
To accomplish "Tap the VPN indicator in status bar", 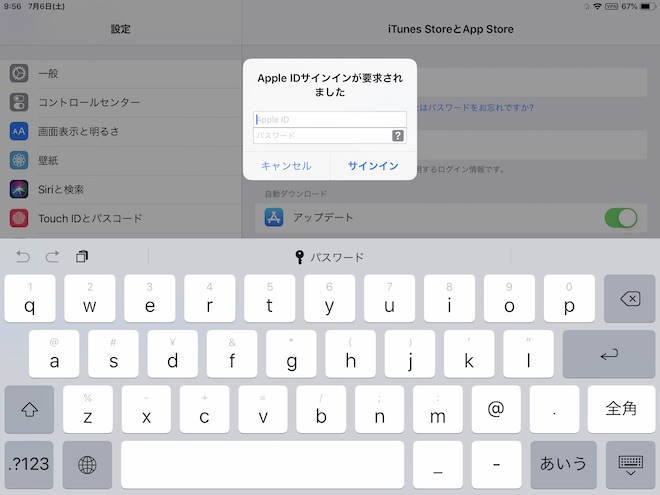I will click(611, 6).
